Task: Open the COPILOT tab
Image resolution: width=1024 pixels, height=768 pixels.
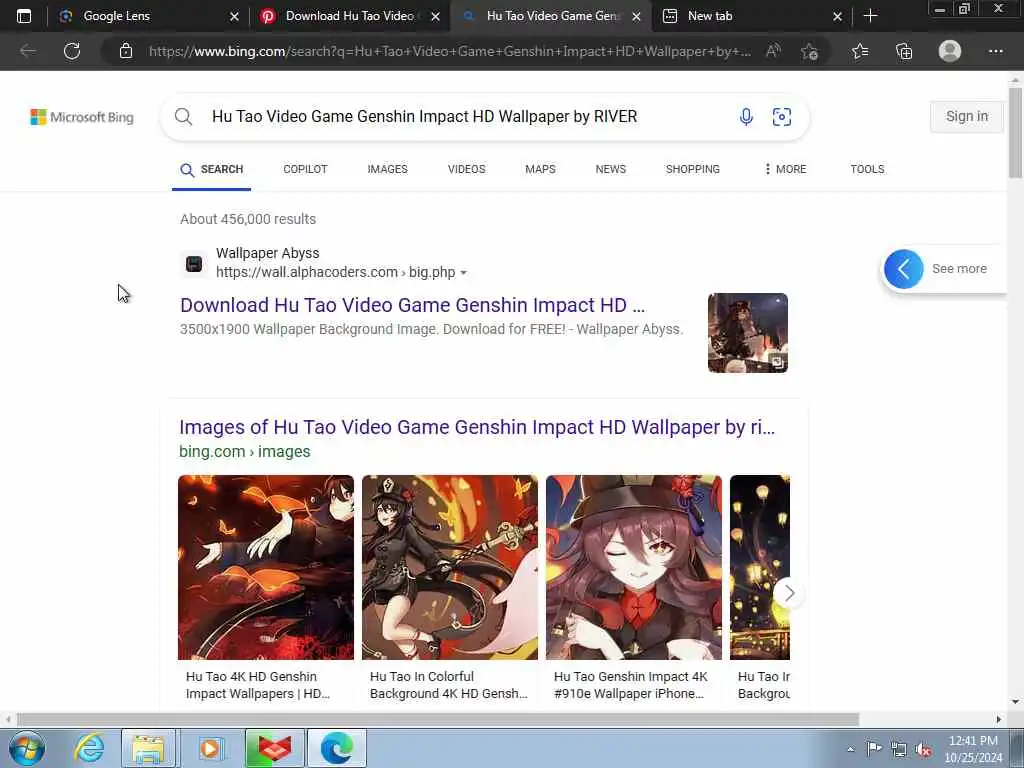Action: tap(305, 169)
